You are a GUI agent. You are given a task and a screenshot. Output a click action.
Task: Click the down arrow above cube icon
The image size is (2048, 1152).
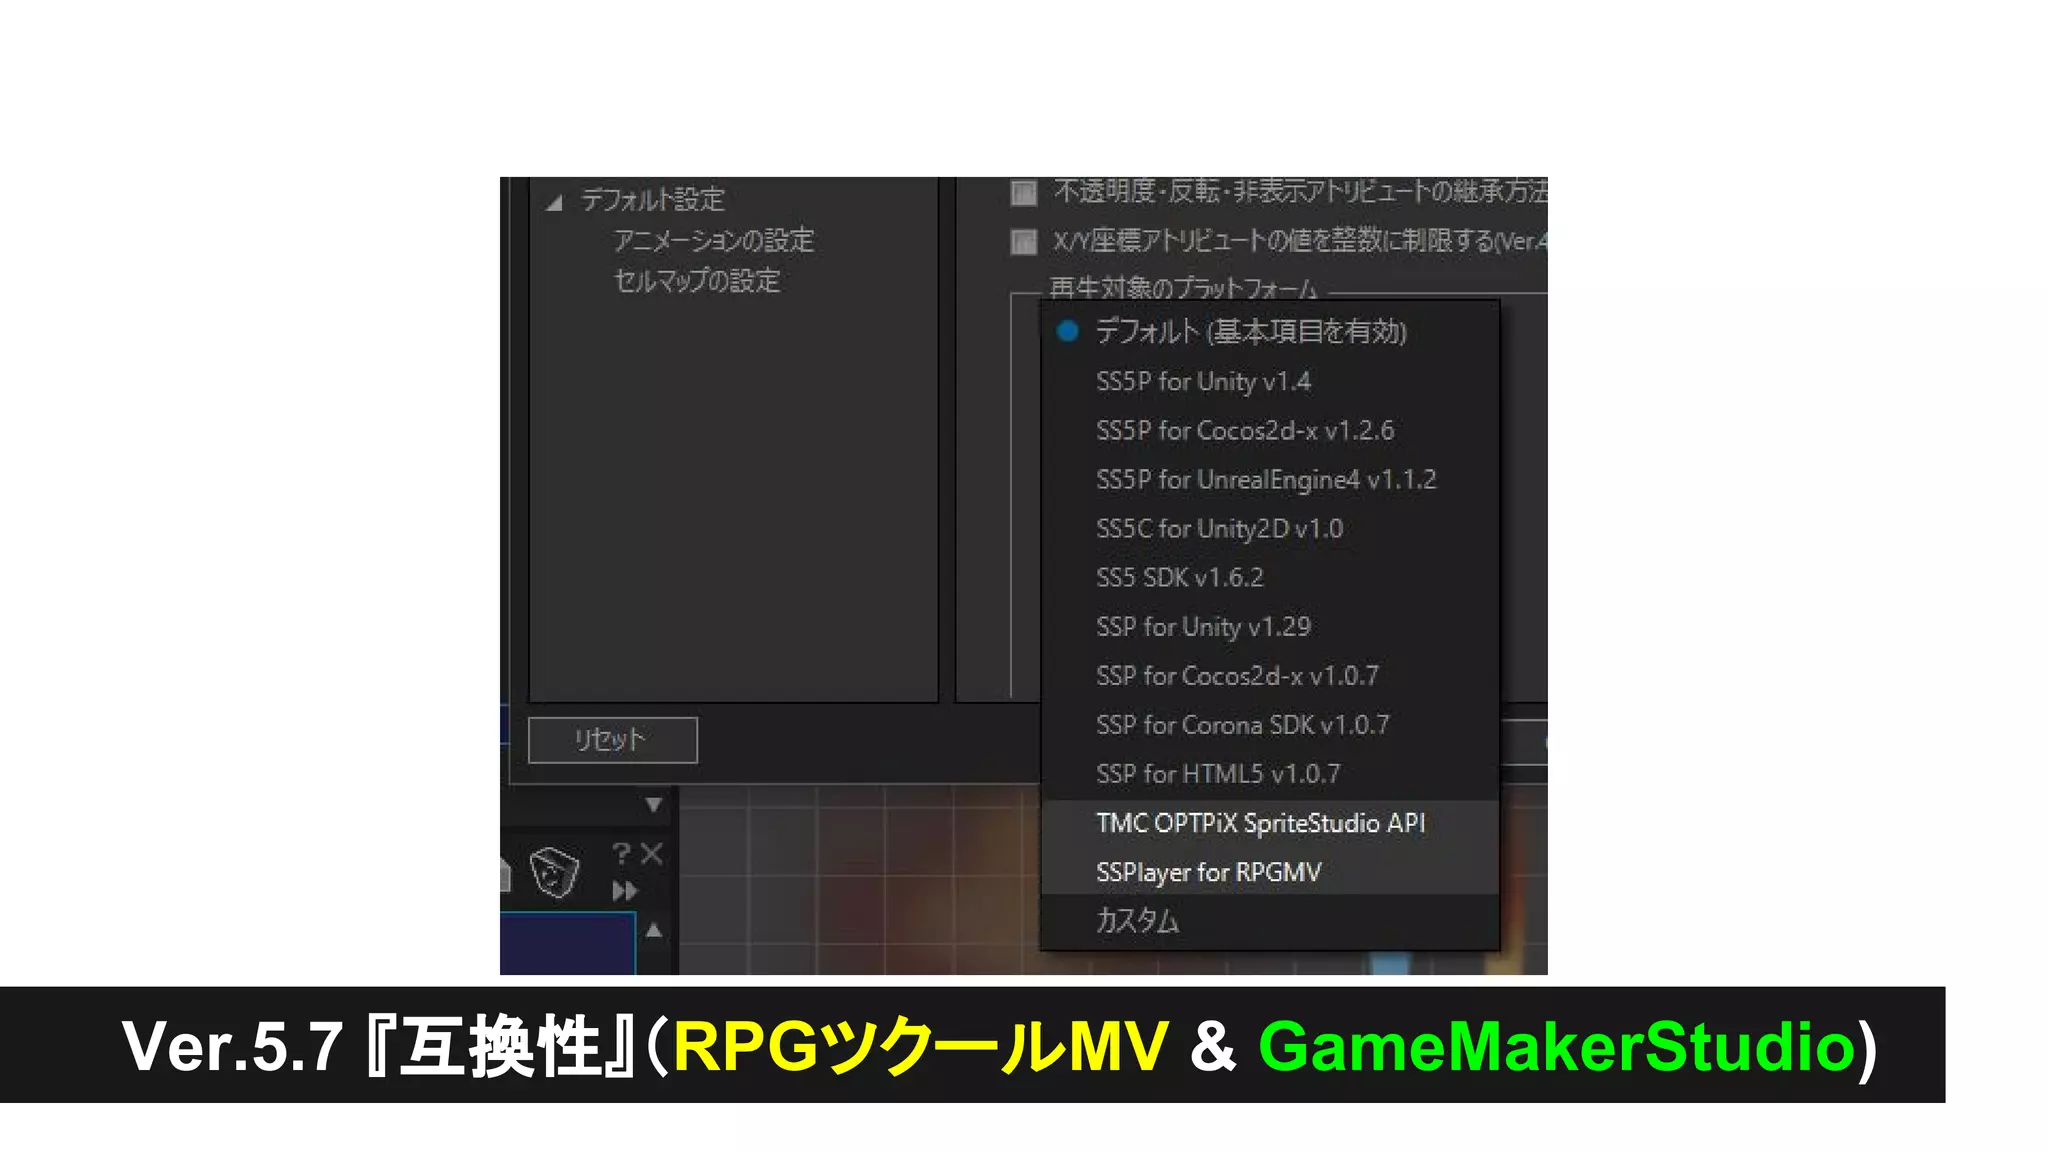653,804
